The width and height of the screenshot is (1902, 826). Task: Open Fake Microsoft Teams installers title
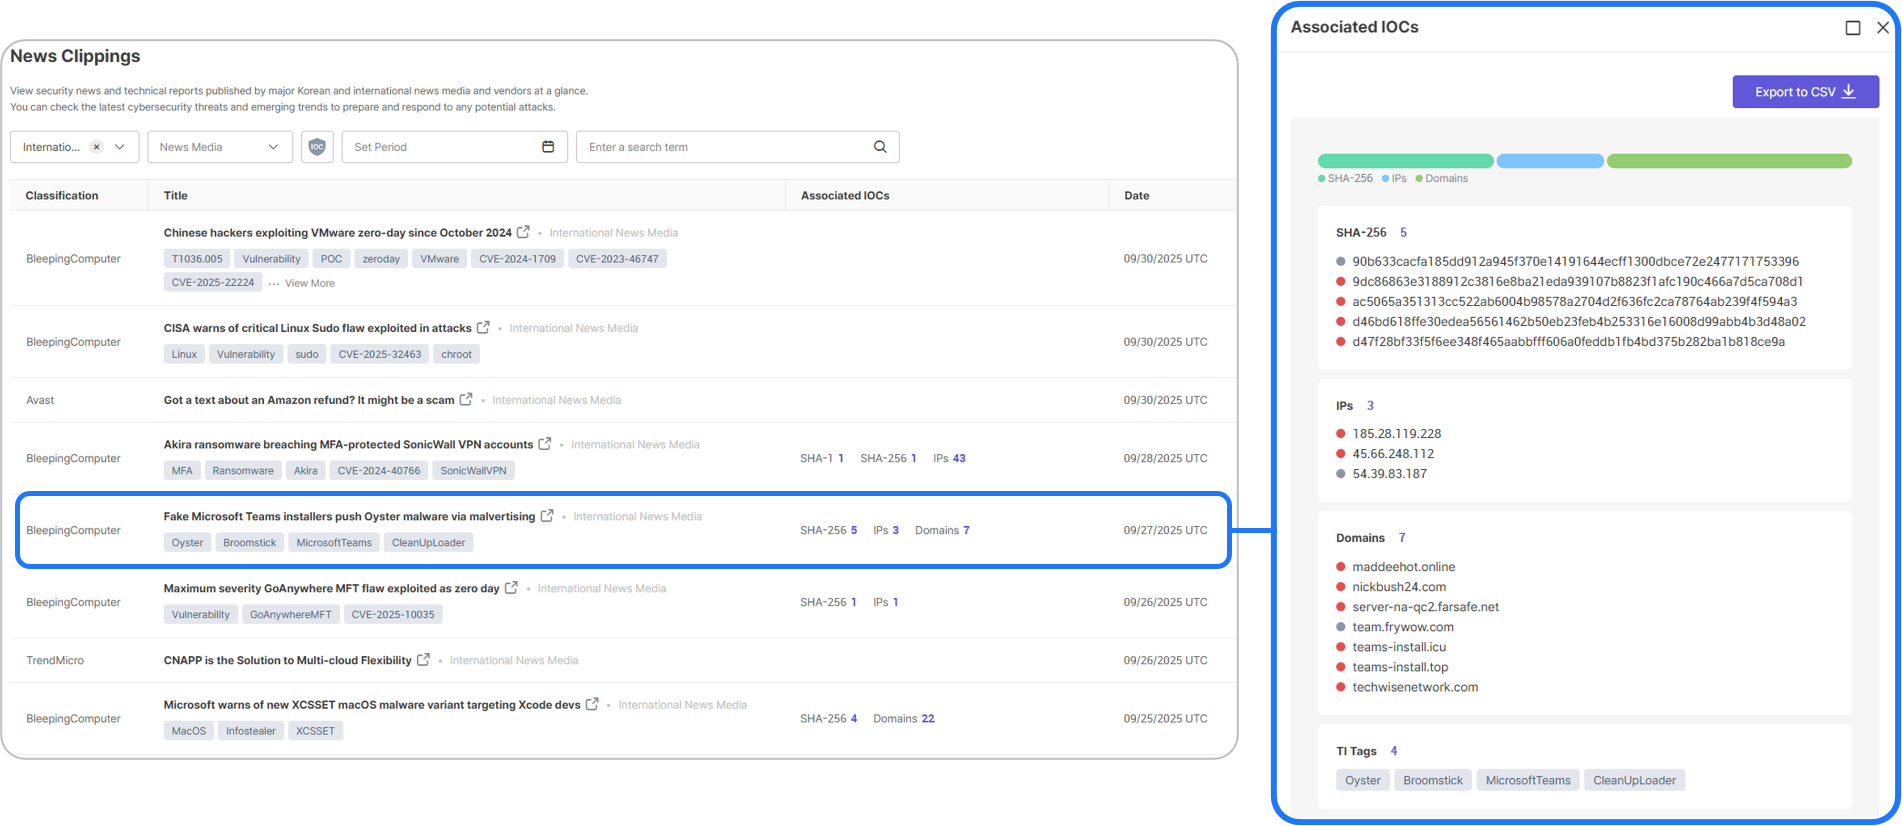coord(349,517)
